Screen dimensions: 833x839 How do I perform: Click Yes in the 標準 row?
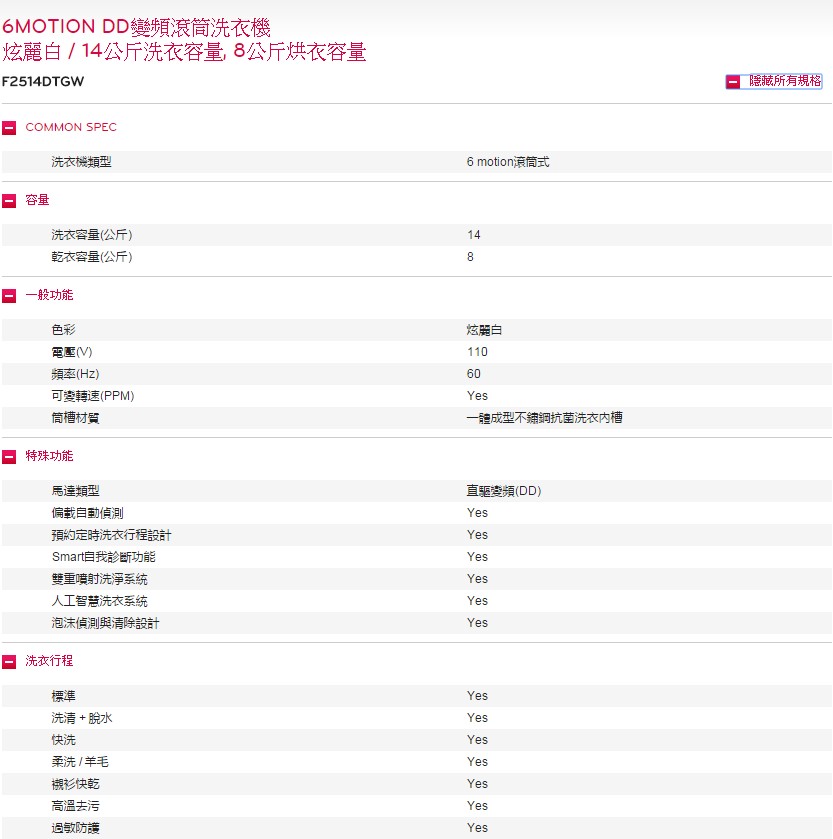click(477, 696)
